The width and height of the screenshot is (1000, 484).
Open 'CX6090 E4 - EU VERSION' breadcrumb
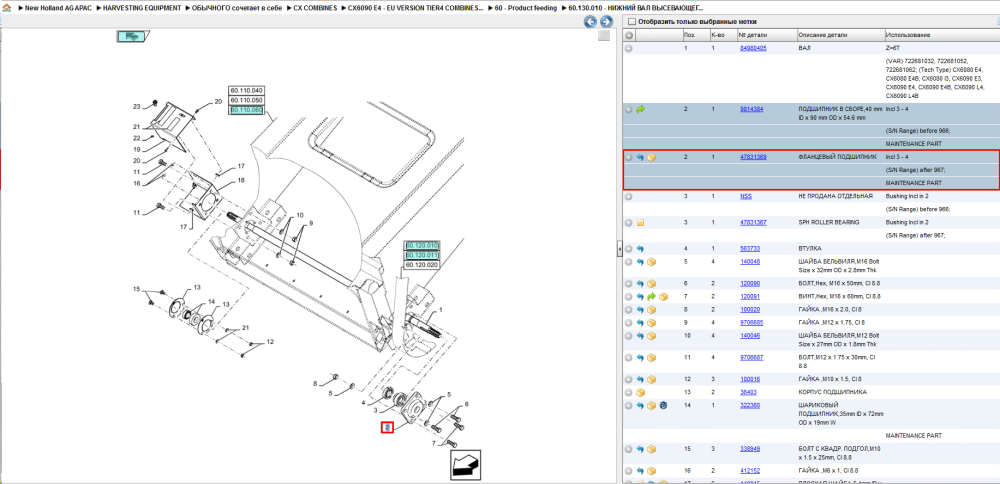pos(415,8)
